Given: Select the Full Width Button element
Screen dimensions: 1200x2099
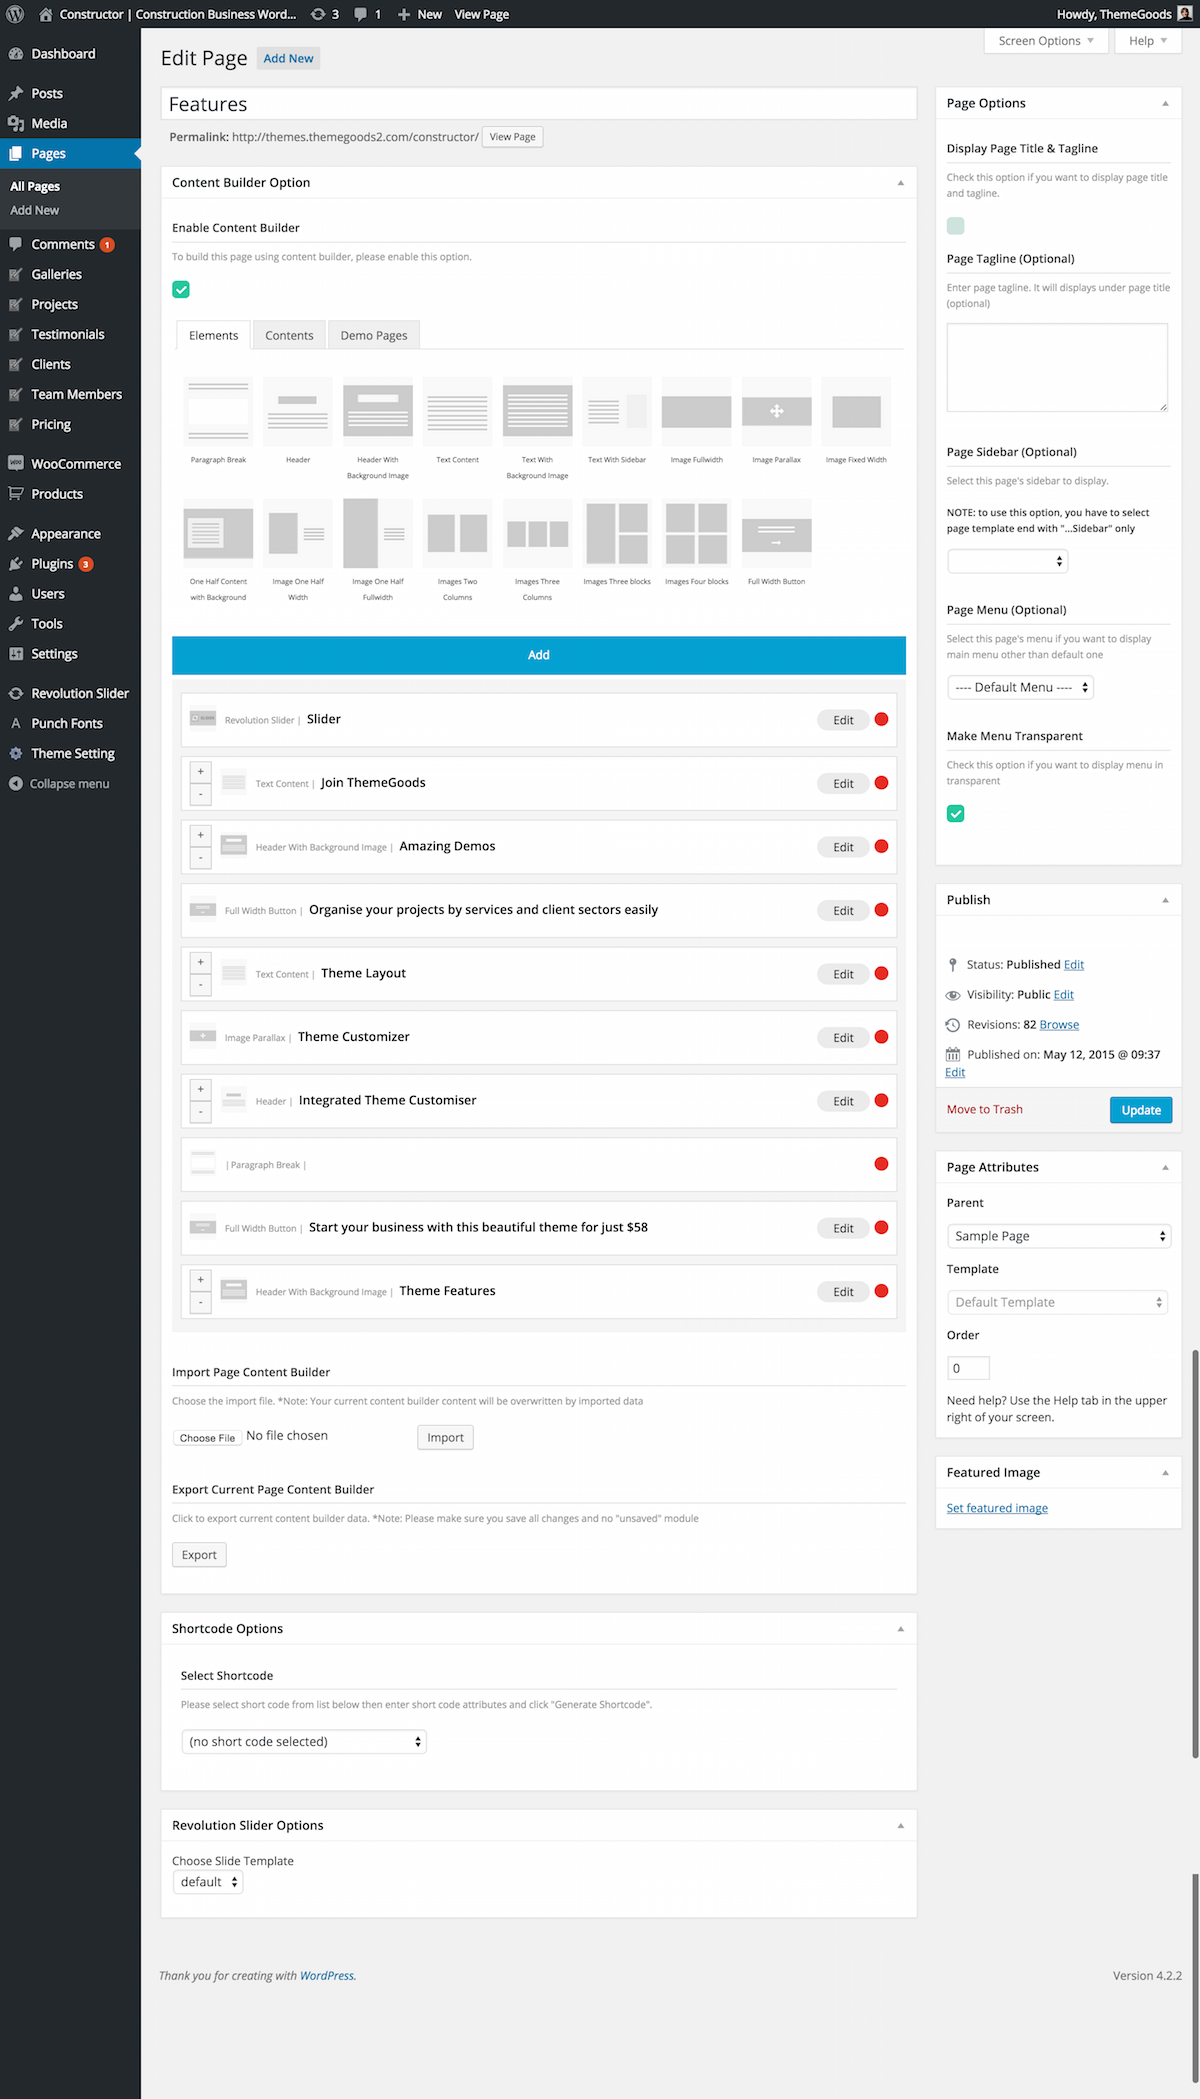Looking at the screenshot, I should pyautogui.click(x=777, y=533).
